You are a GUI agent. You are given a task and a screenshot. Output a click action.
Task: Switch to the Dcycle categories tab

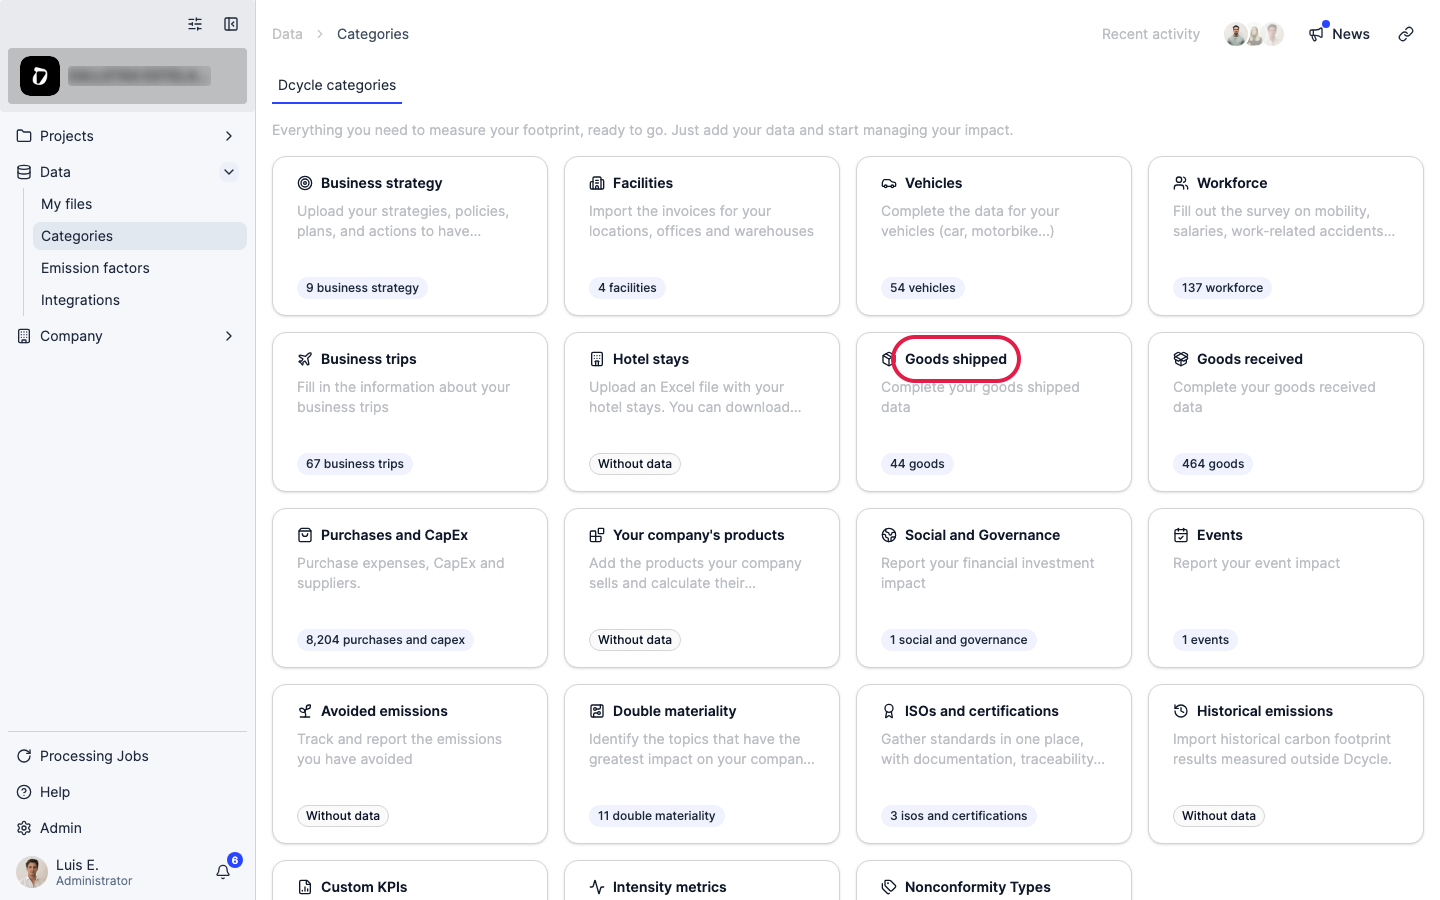[x=337, y=85]
